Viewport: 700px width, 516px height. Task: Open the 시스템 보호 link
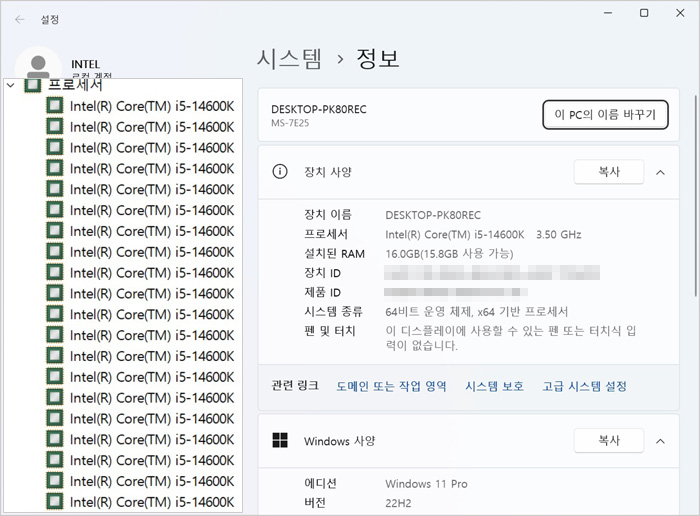(x=494, y=386)
